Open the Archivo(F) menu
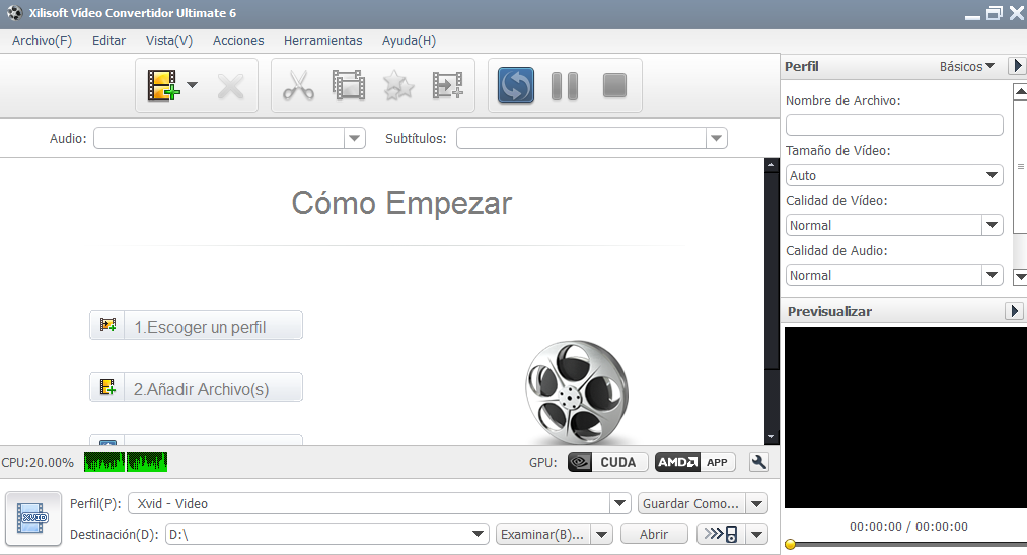The width and height of the screenshot is (1027, 555). click(42, 41)
